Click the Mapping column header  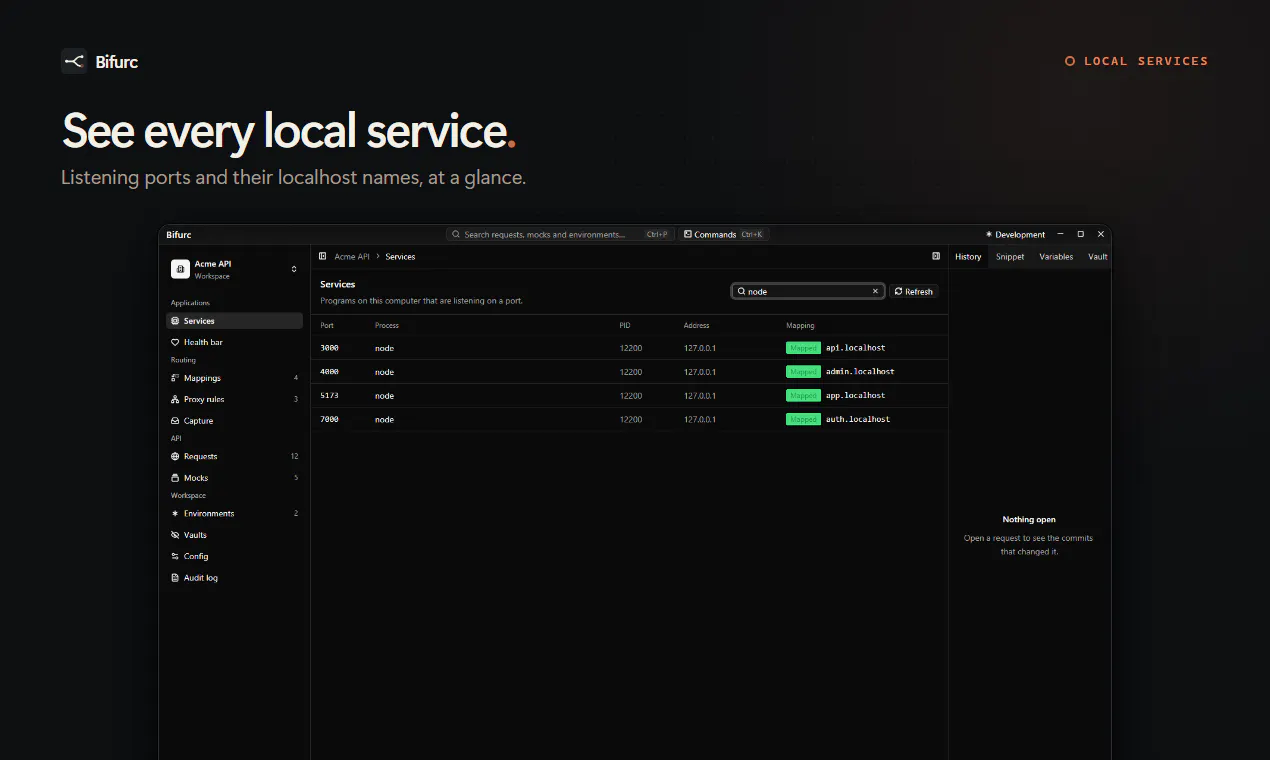pos(801,325)
